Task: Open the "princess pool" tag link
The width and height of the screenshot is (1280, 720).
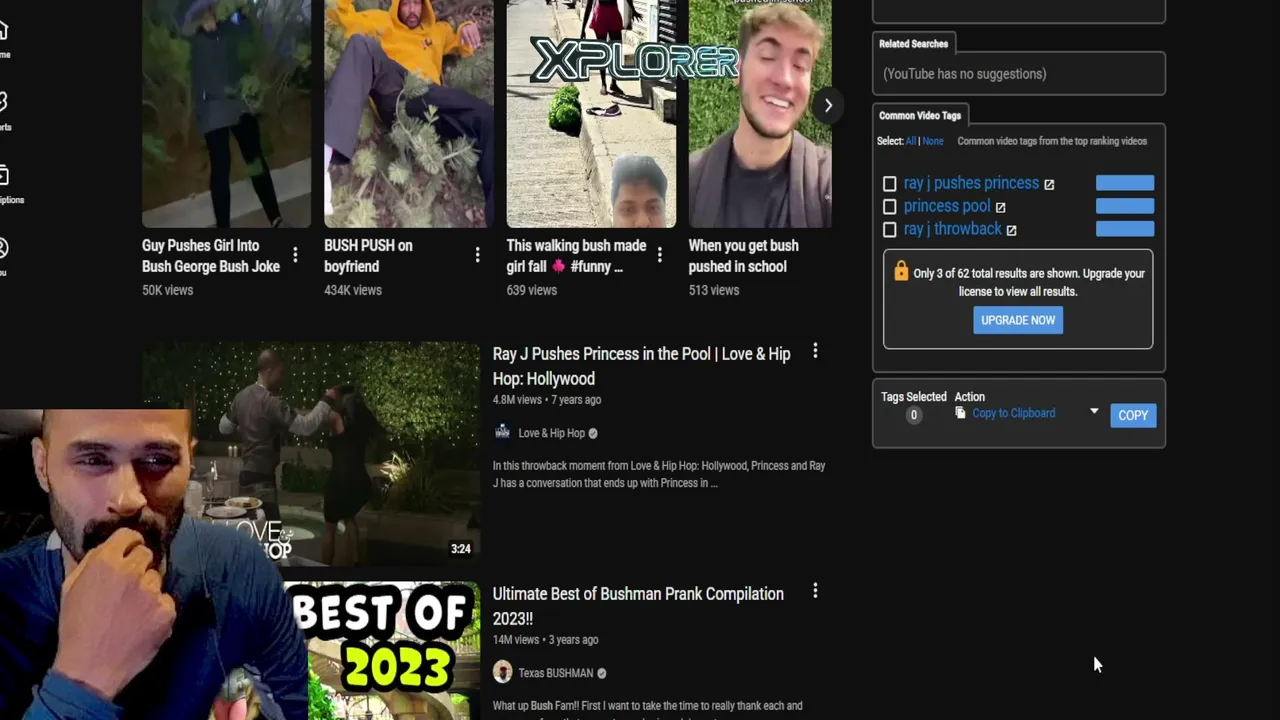Action: click(x=947, y=206)
